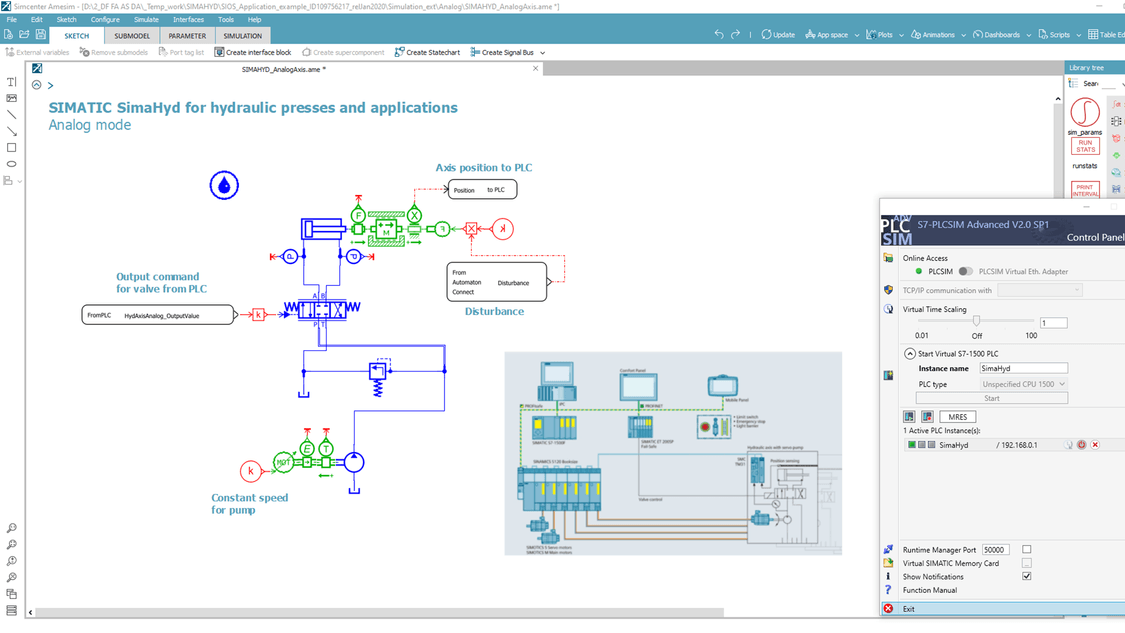Image resolution: width=1125 pixels, height=633 pixels.
Task: Click the SIMATIC hardware topology image
Action: (x=673, y=454)
